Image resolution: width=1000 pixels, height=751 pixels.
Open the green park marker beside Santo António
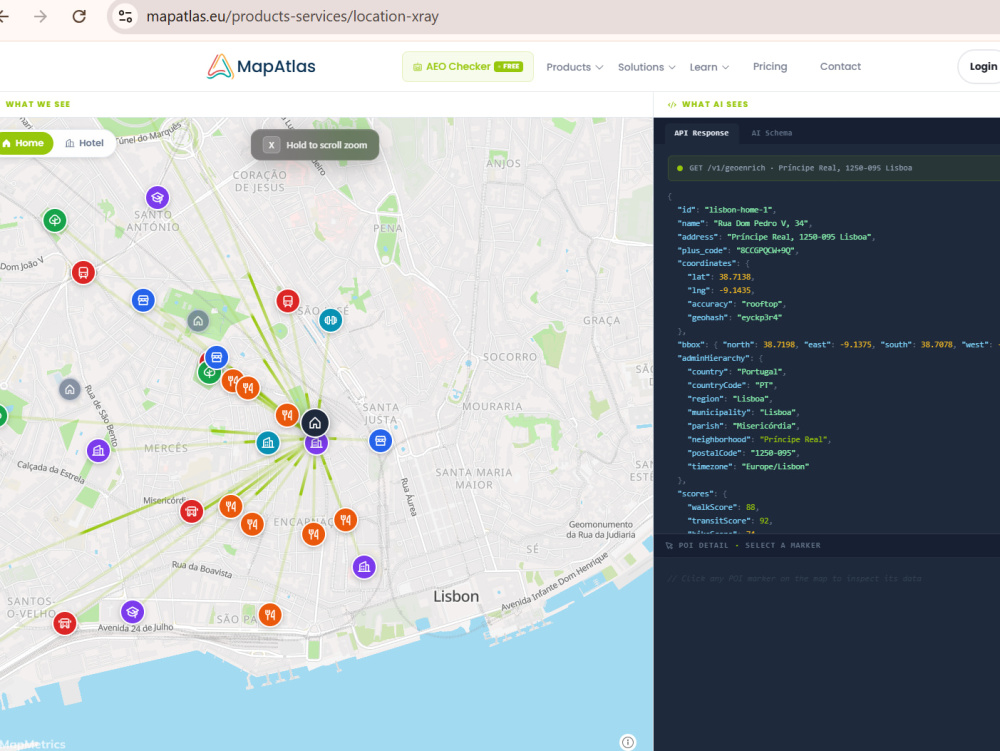(55, 221)
